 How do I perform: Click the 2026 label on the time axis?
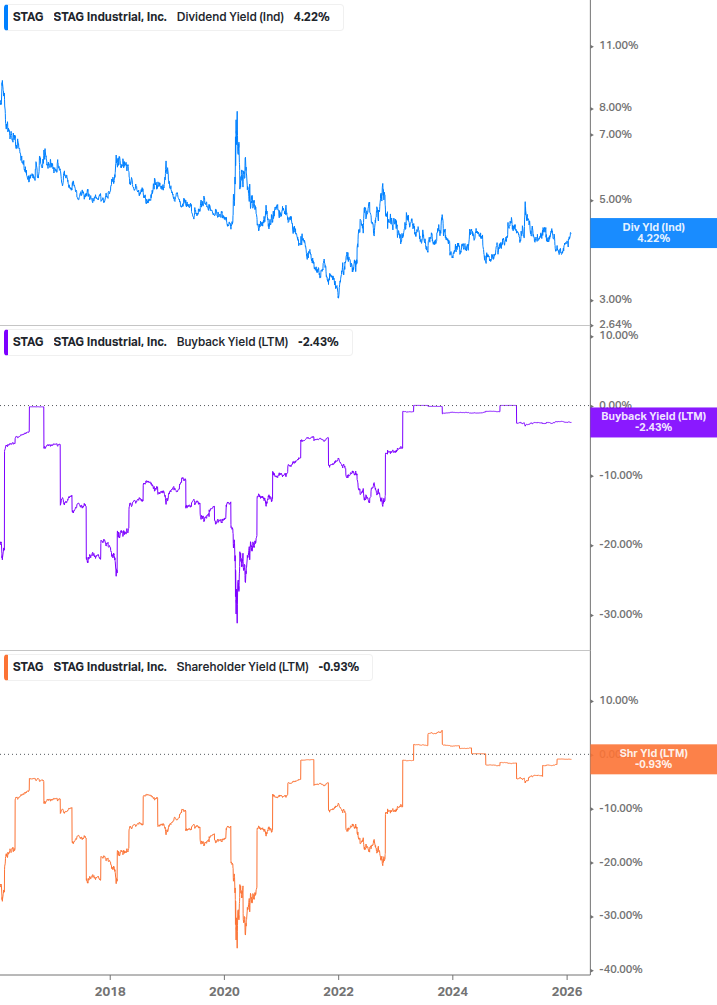coord(567,992)
